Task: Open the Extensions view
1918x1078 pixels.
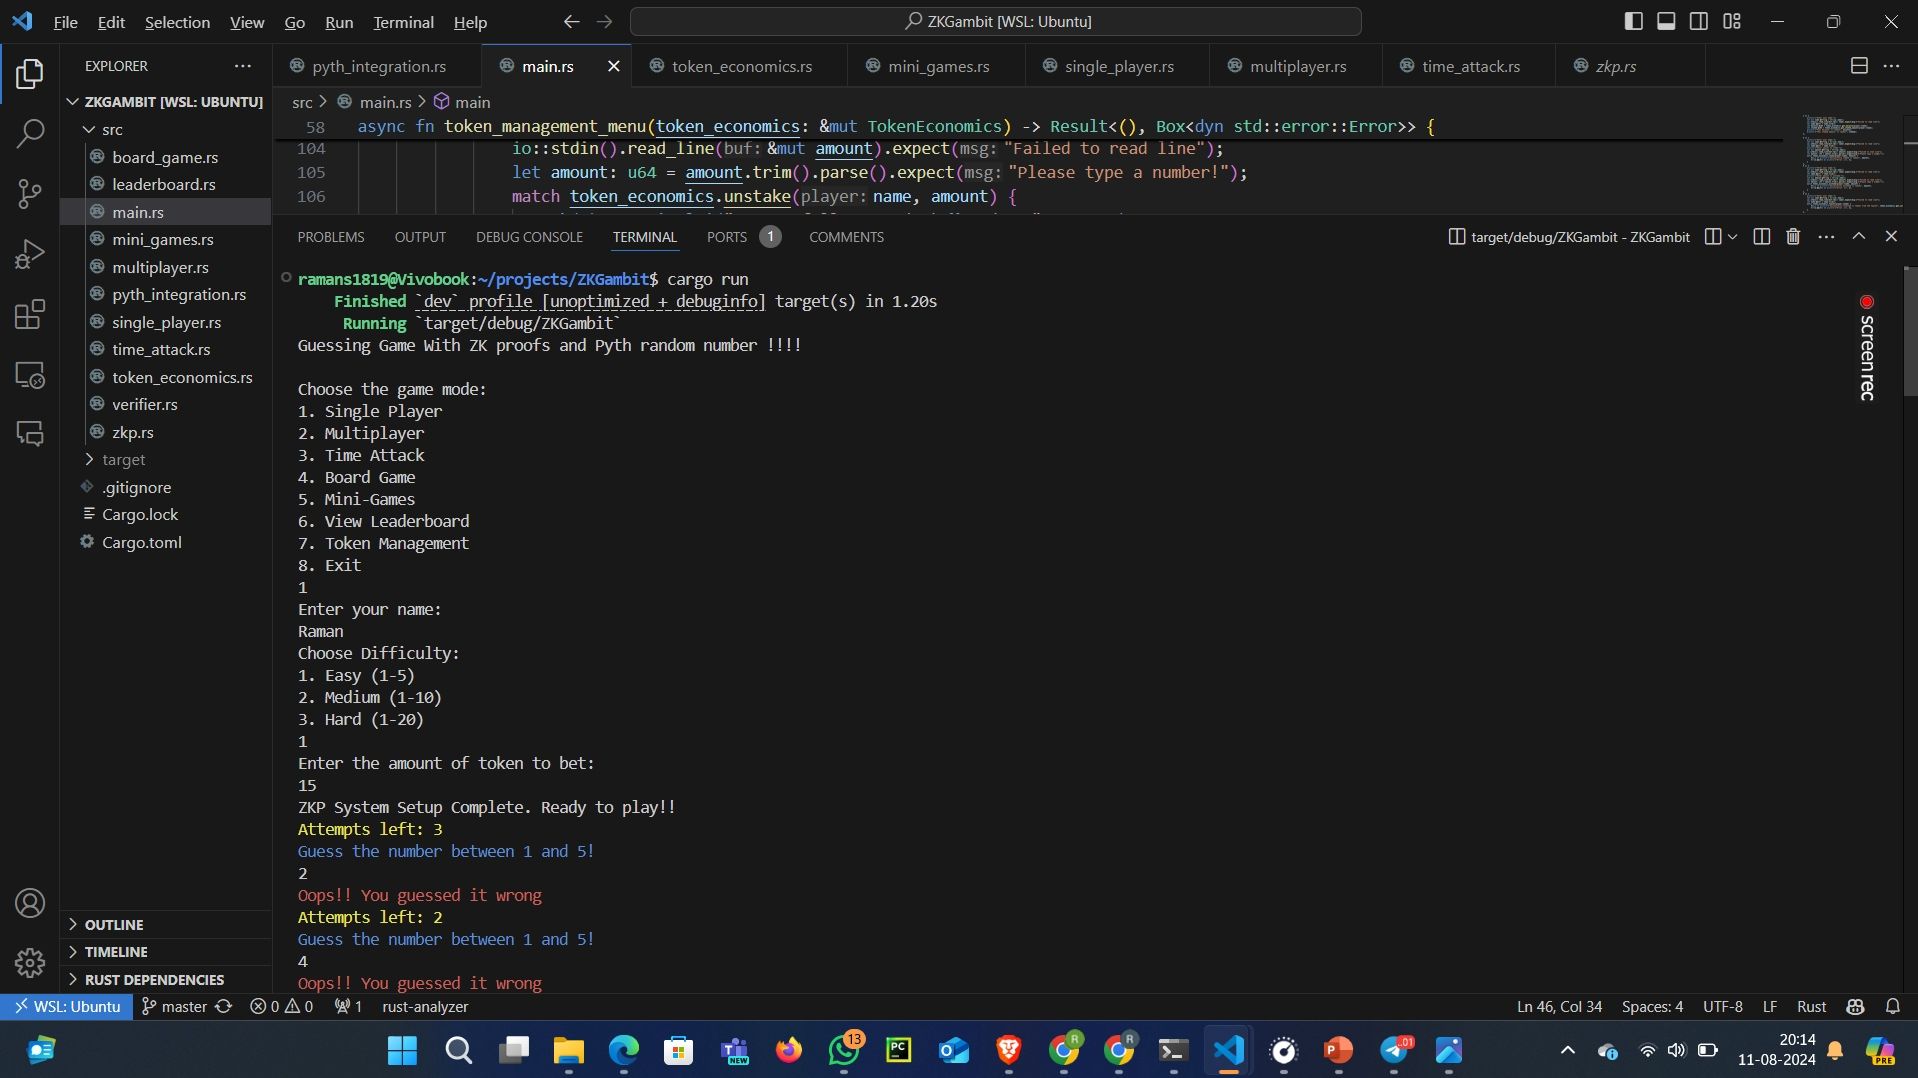Action: click(30, 314)
